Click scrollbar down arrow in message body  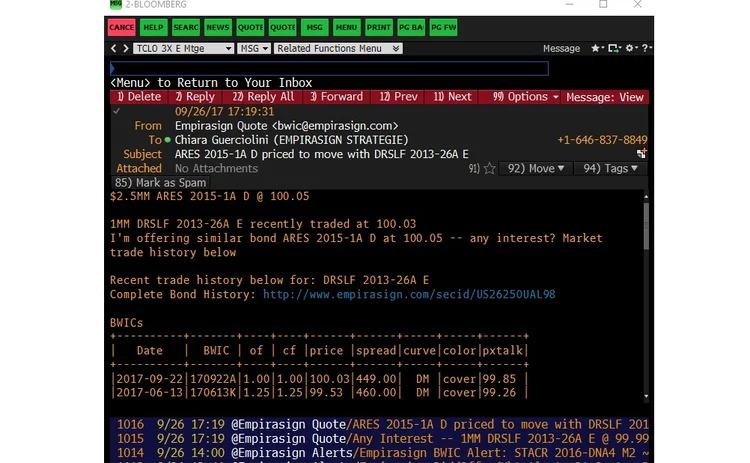[x=646, y=396]
